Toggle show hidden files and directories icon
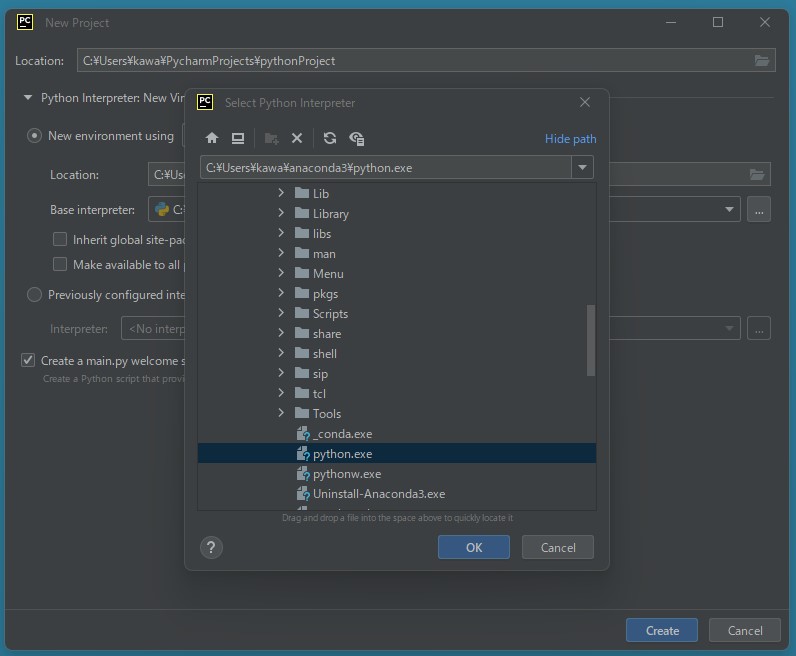Screen dimensions: 796x656 pos(356,138)
